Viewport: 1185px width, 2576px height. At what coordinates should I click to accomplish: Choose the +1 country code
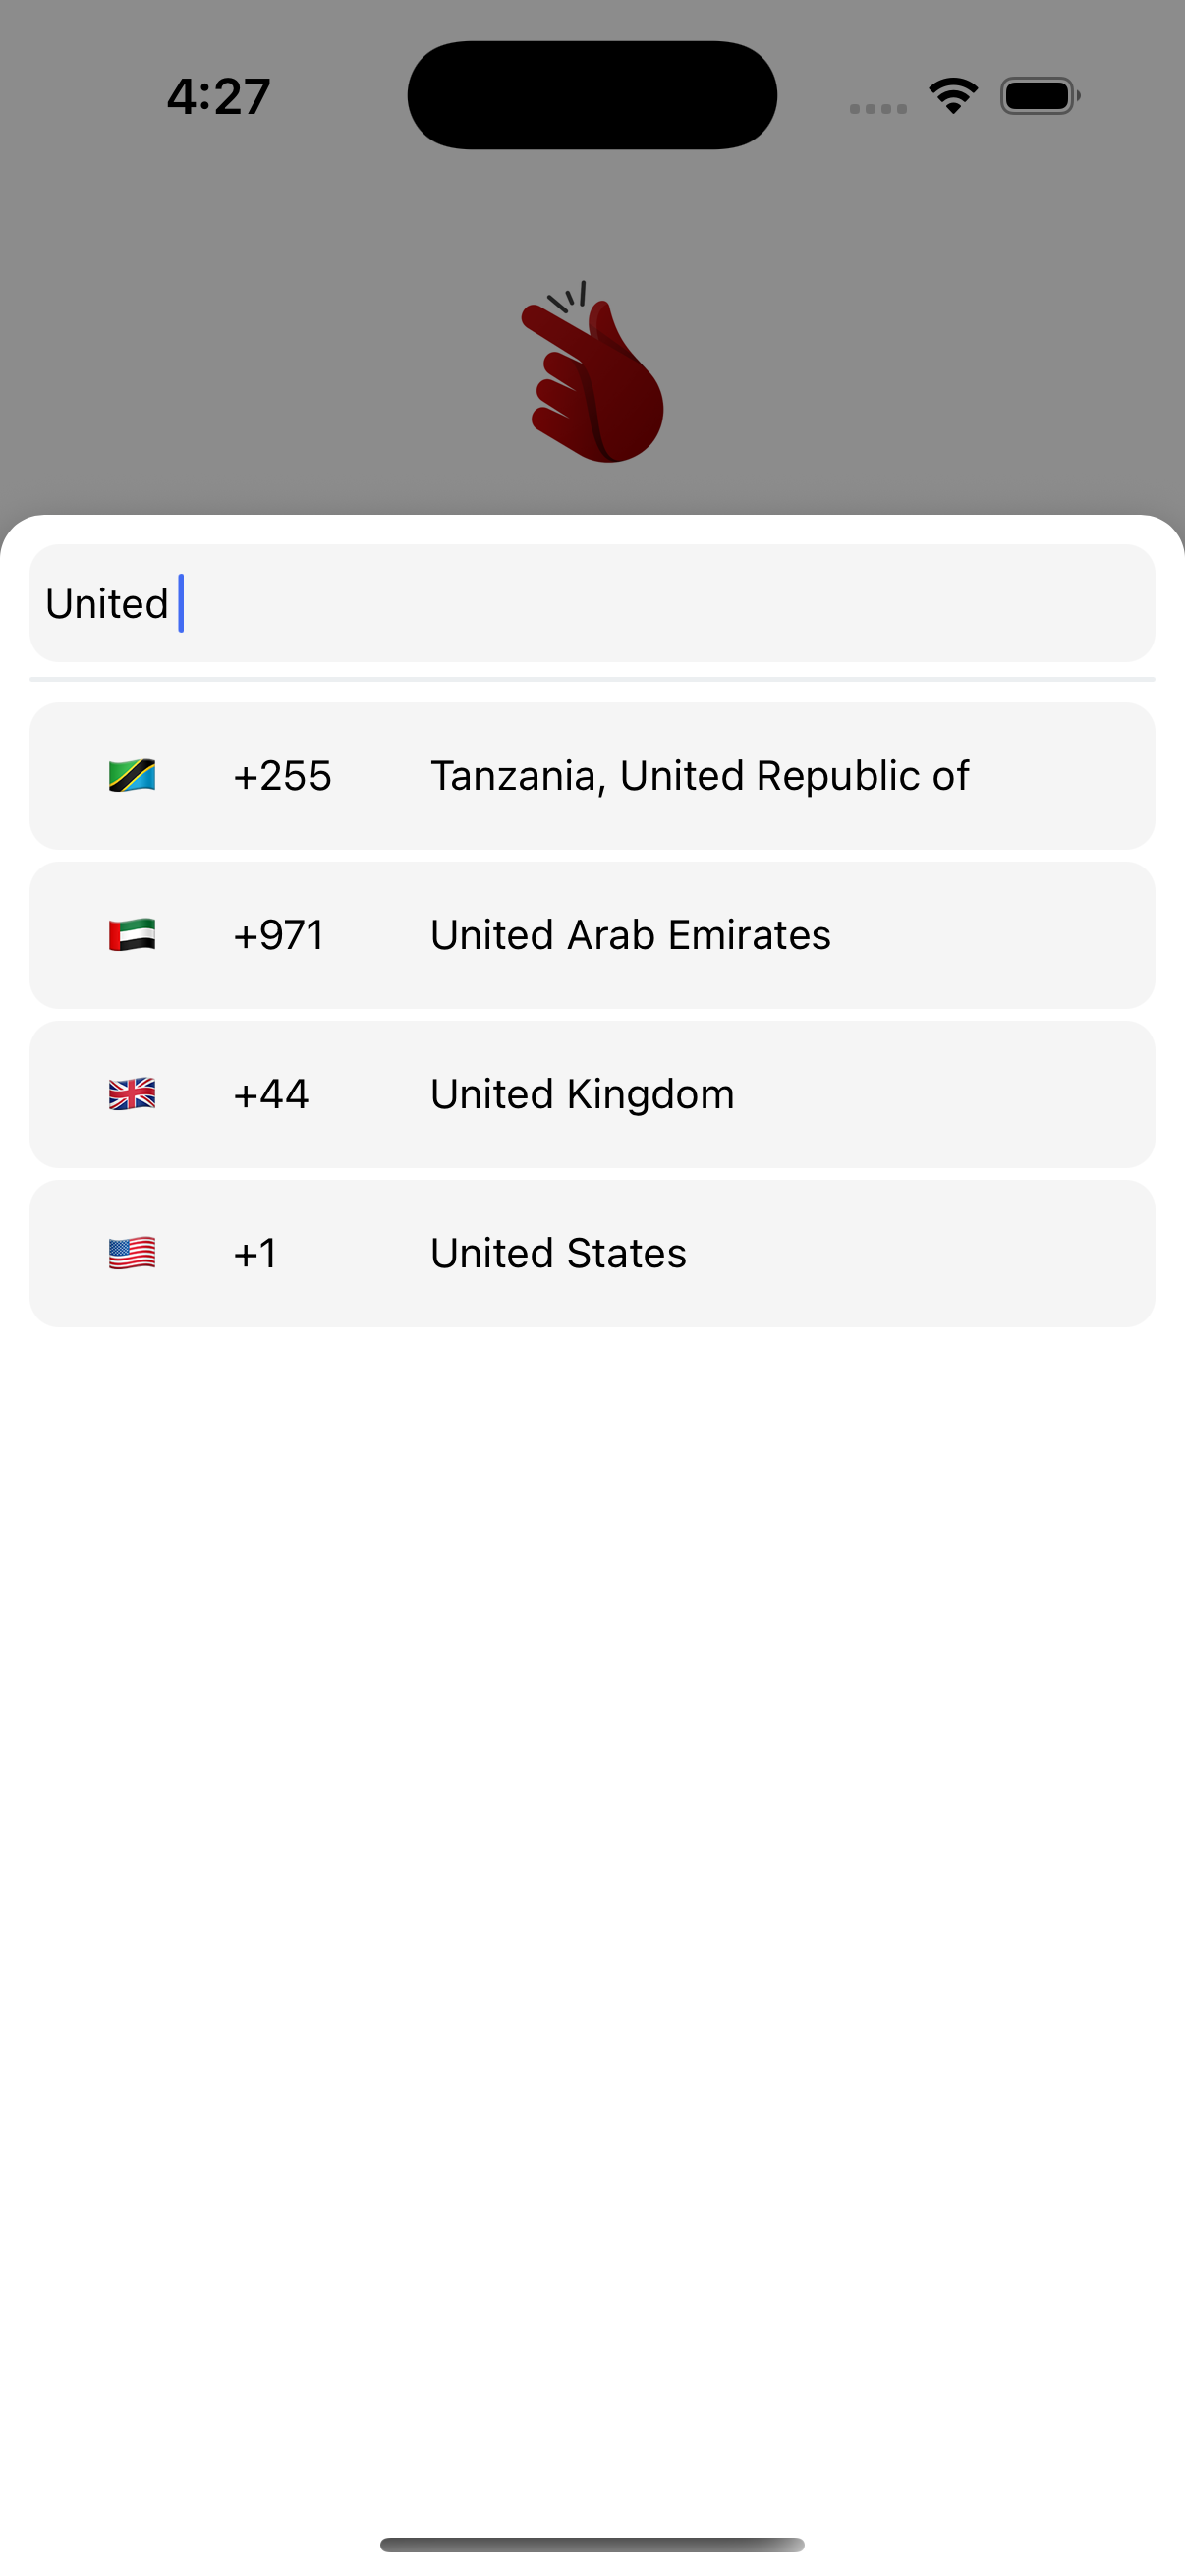(x=255, y=1253)
